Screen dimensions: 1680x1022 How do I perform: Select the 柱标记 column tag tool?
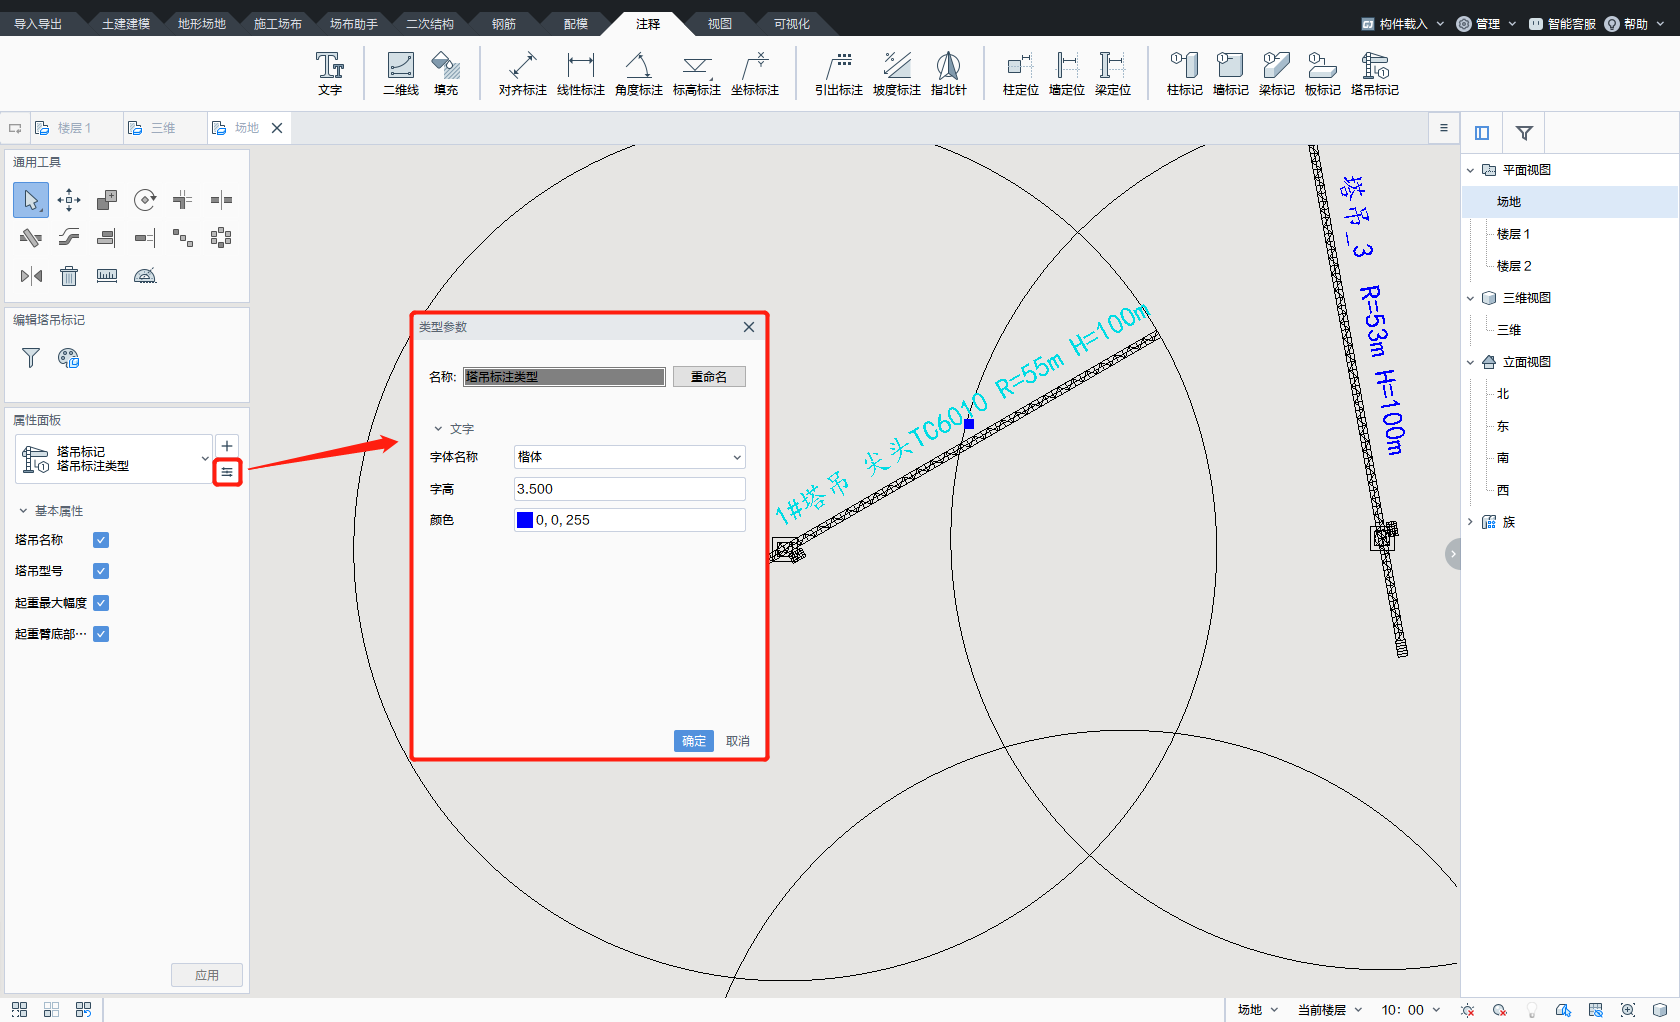(1185, 74)
